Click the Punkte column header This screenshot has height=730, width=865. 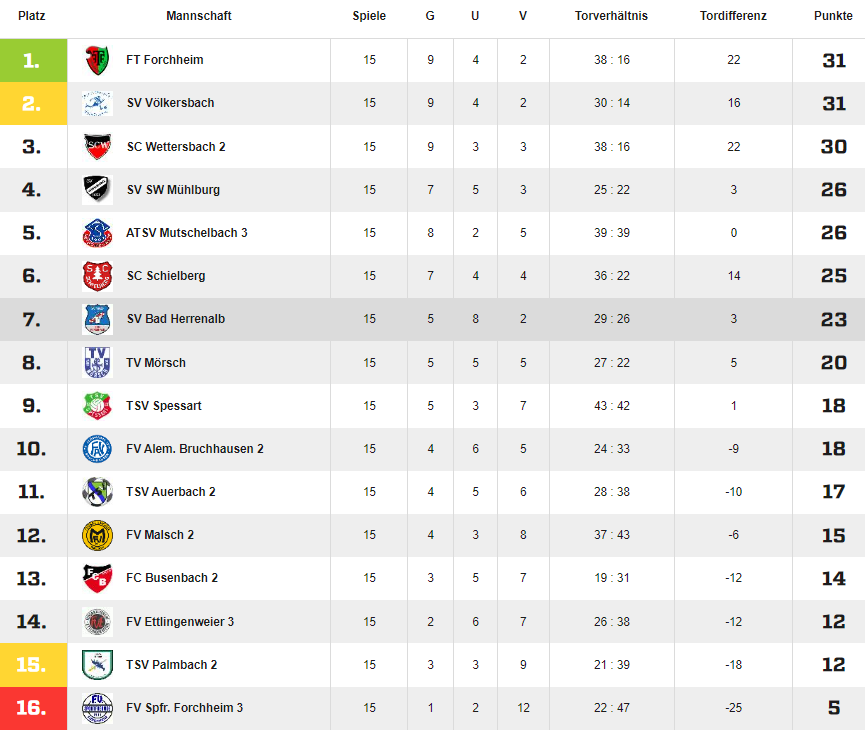(833, 16)
